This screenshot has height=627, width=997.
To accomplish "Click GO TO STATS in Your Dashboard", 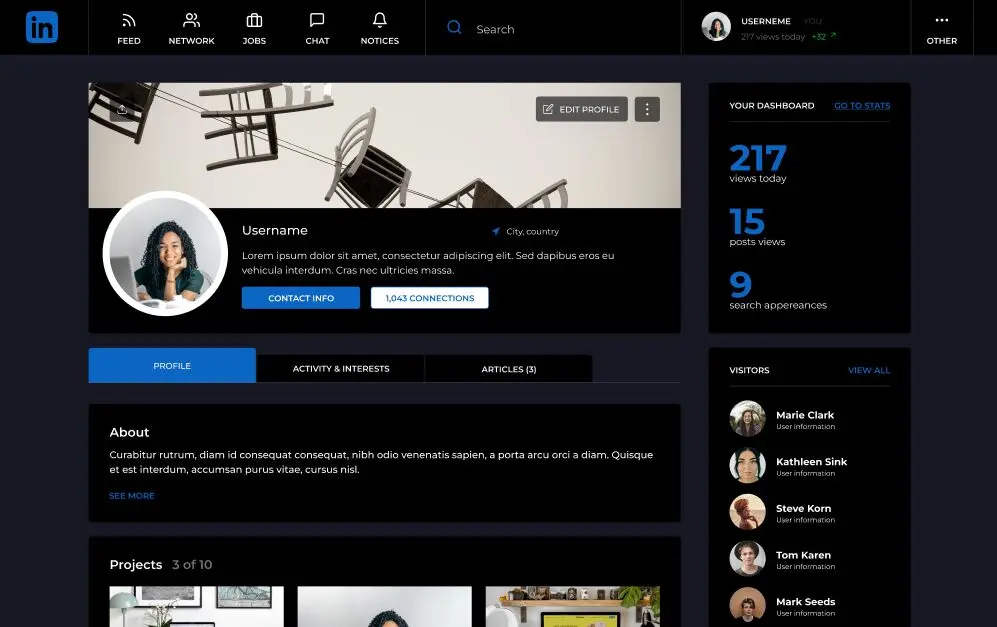I will pyautogui.click(x=861, y=105).
